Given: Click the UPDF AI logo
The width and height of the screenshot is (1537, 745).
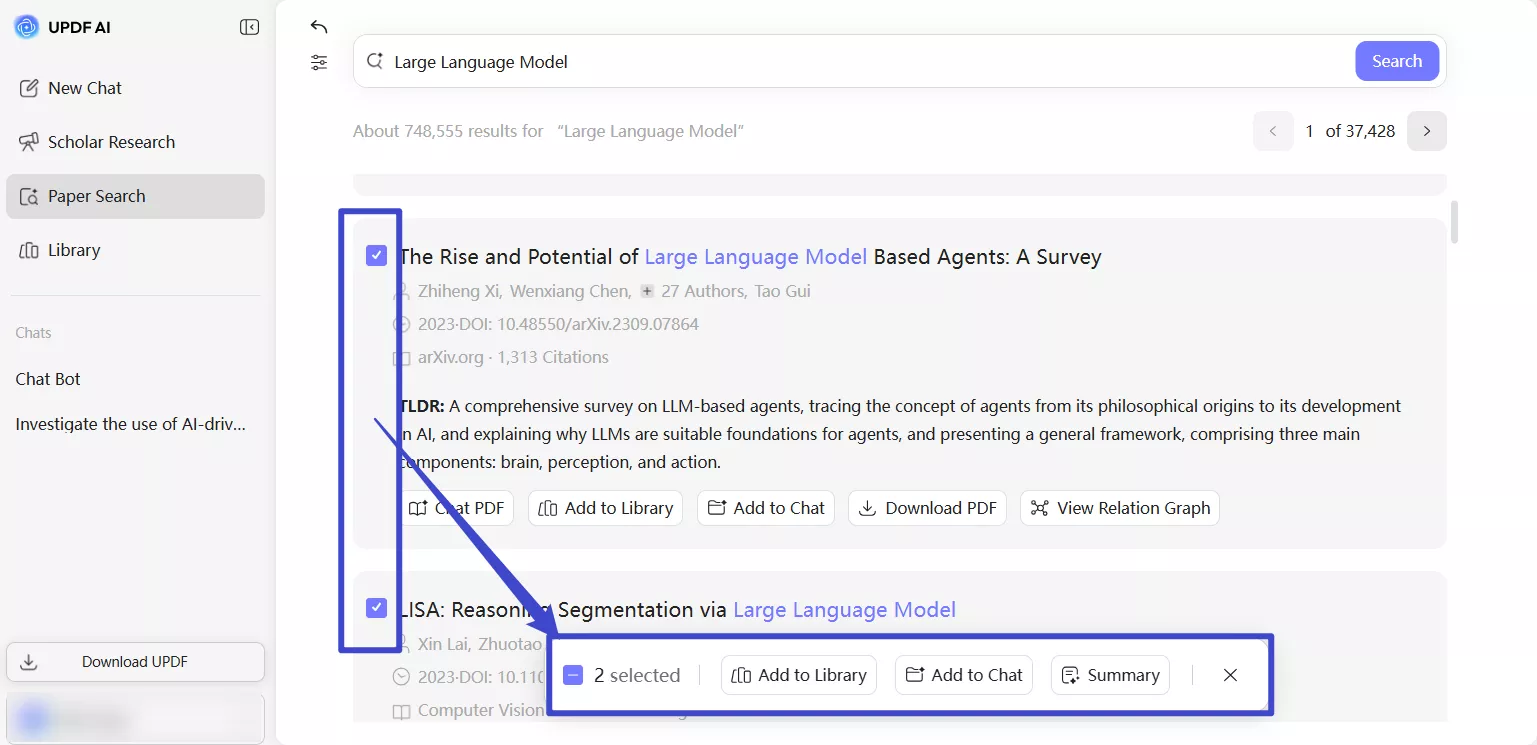Looking at the screenshot, I should [26, 27].
